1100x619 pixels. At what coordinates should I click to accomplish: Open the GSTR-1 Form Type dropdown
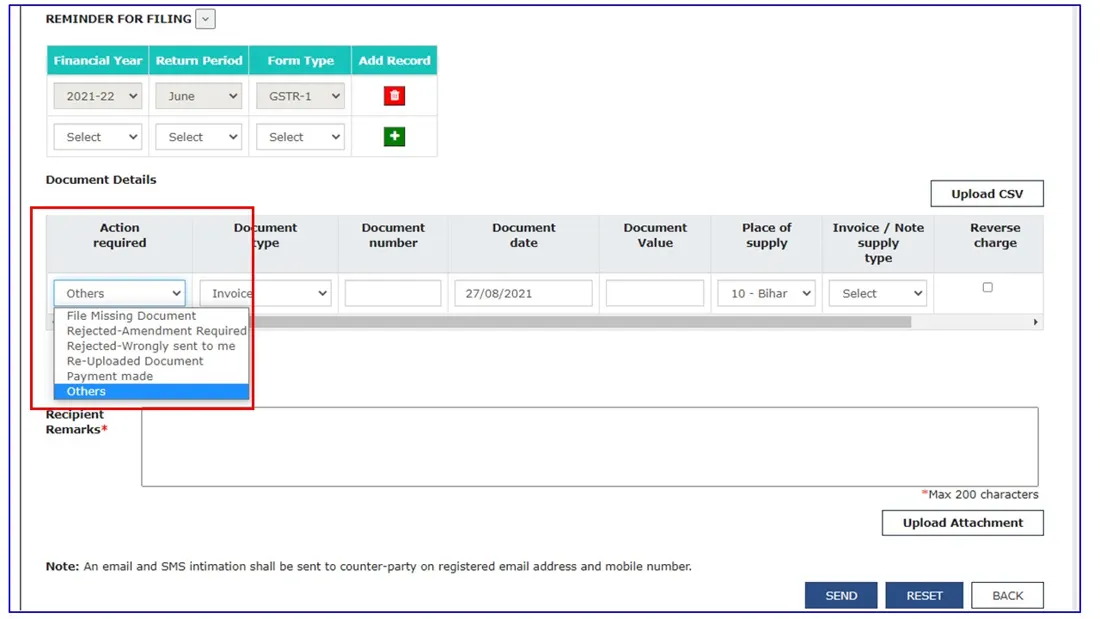300,96
